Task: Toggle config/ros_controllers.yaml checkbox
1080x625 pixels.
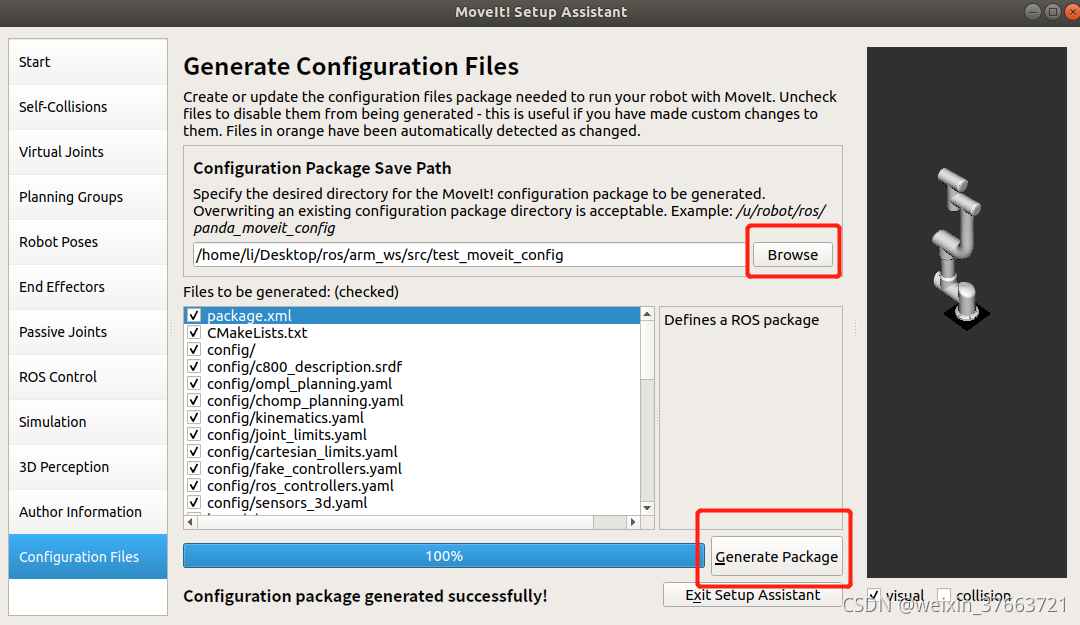Action: (x=194, y=486)
